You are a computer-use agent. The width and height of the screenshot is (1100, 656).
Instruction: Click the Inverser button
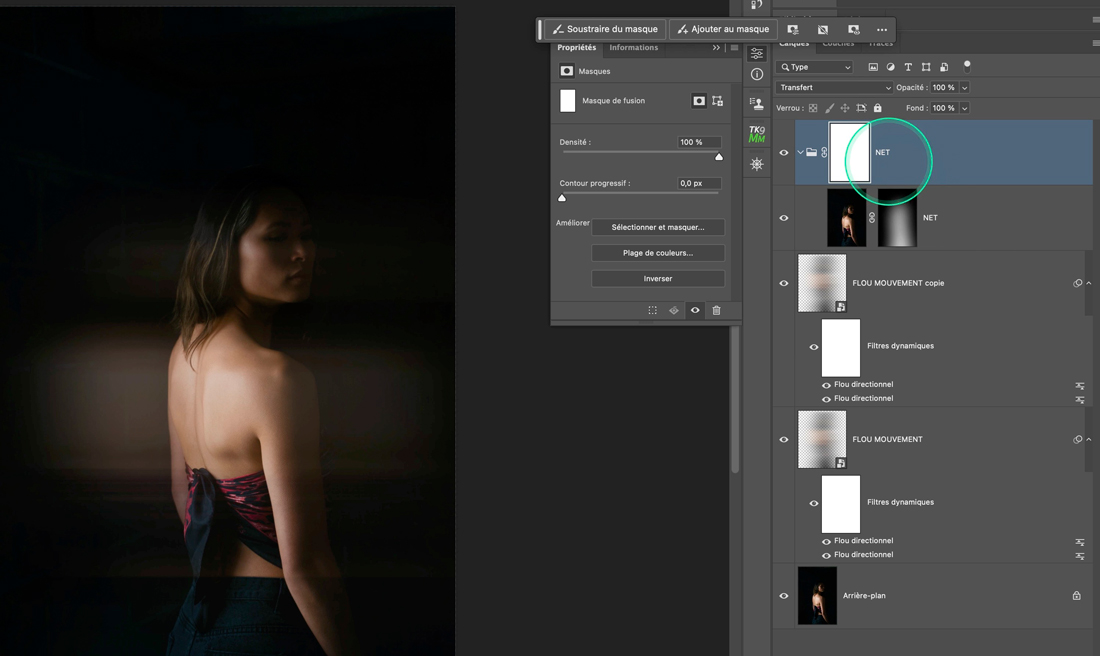pyautogui.click(x=658, y=279)
